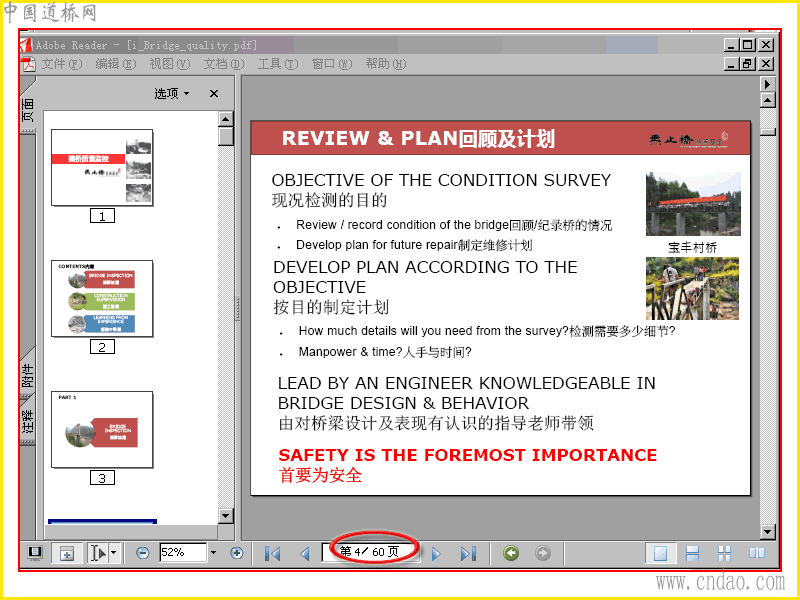This screenshot has width=800, height=600.
Task: Jump to the last page
Action: pos(468,553)
